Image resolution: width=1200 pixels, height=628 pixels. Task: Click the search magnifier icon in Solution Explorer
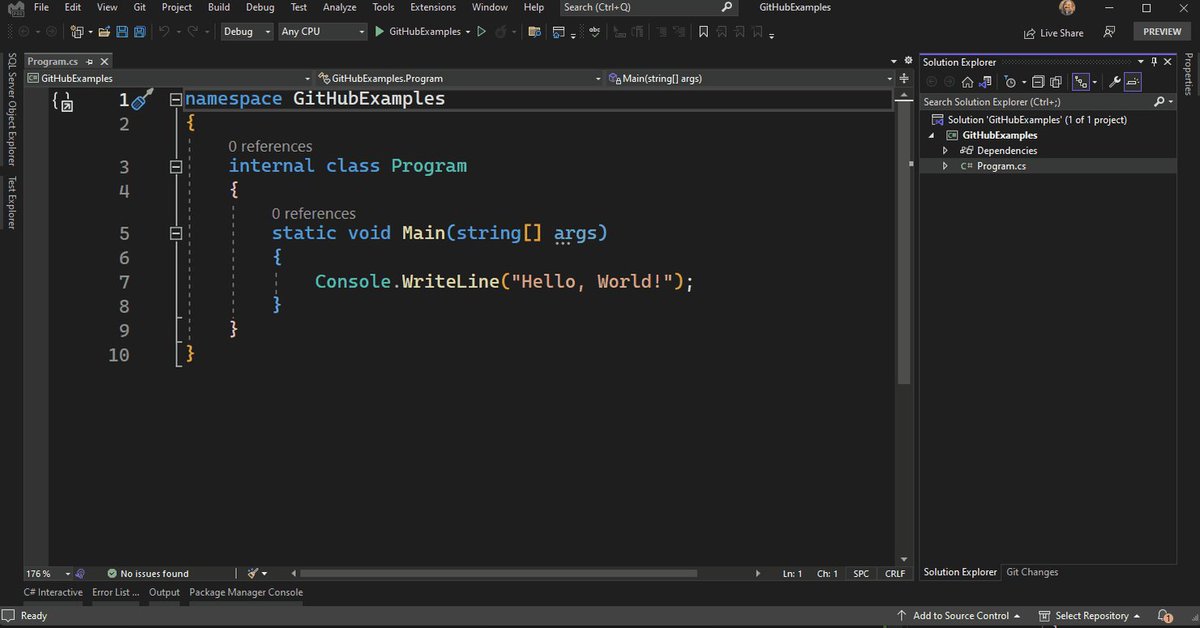point(1159,102)
